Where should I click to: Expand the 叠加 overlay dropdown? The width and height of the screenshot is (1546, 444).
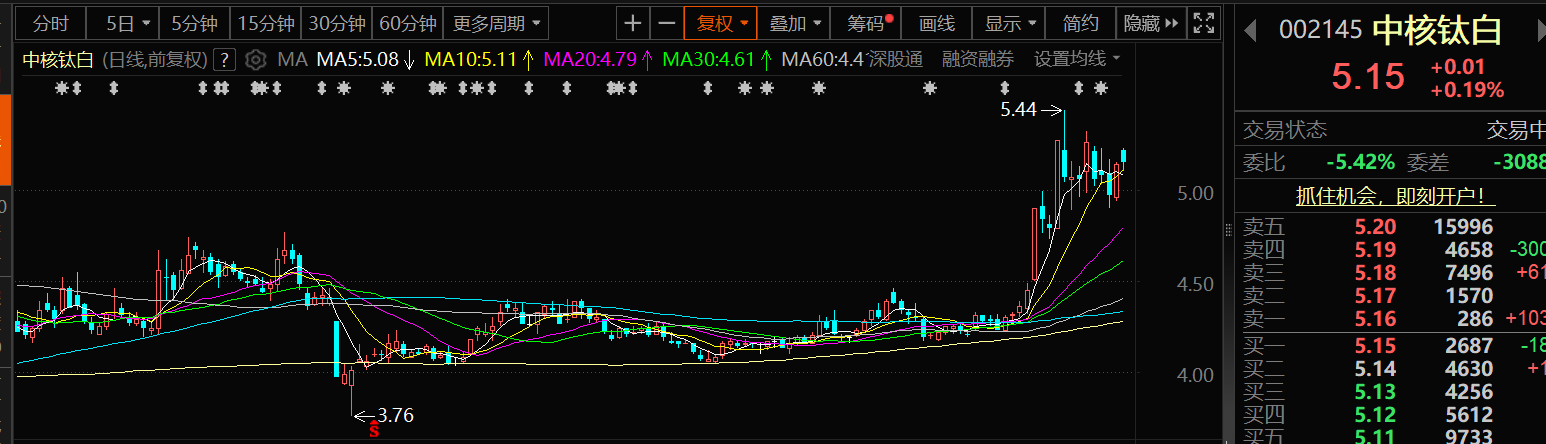tap(795, 23)
